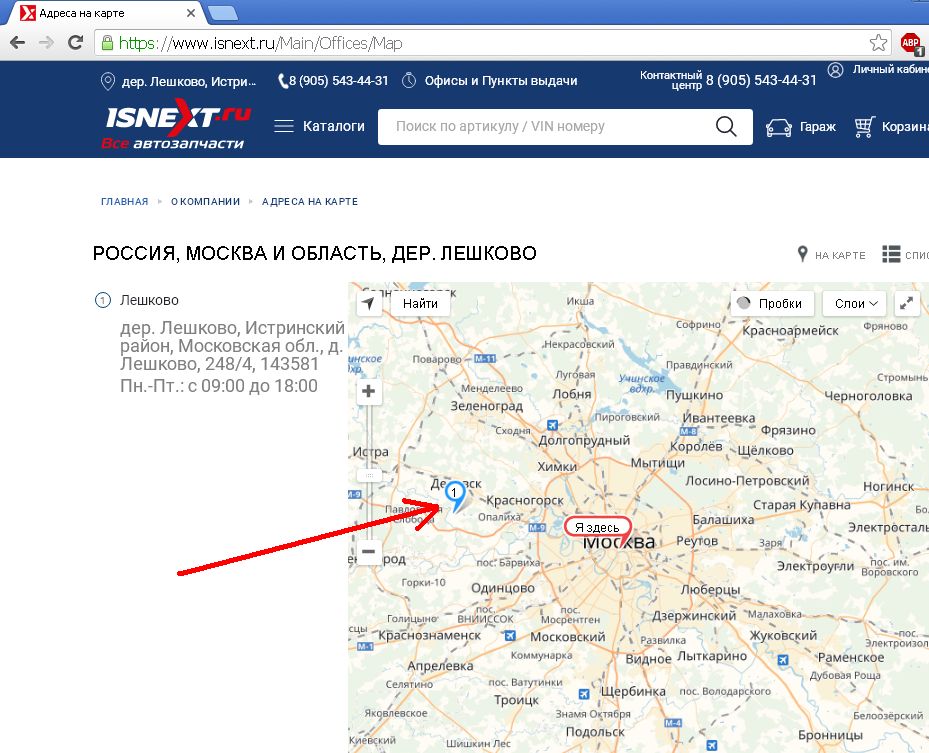Image resolution: width=929 pixels, height=753 pixels.
Task: Open the Каталоги hamburger menu
Action: coord(284,126)
